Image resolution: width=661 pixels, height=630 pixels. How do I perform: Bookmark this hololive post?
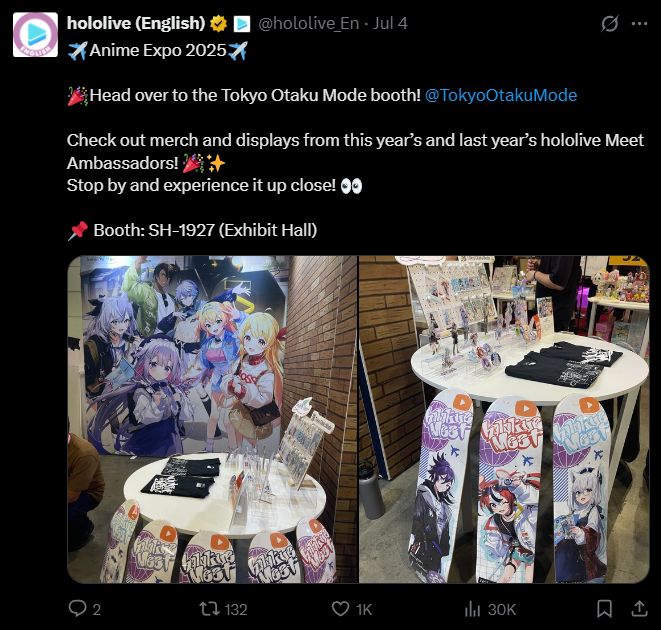coord(605,608)
